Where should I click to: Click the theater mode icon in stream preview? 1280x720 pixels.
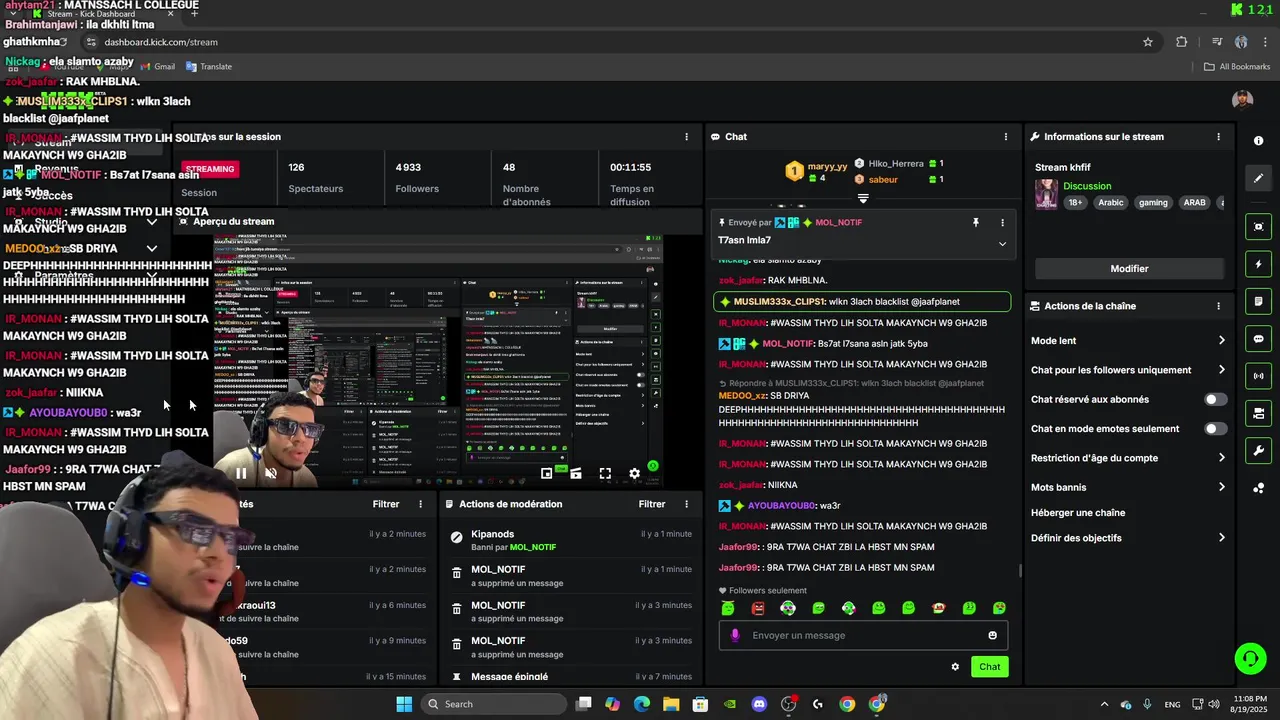click(x=576, y=474)
